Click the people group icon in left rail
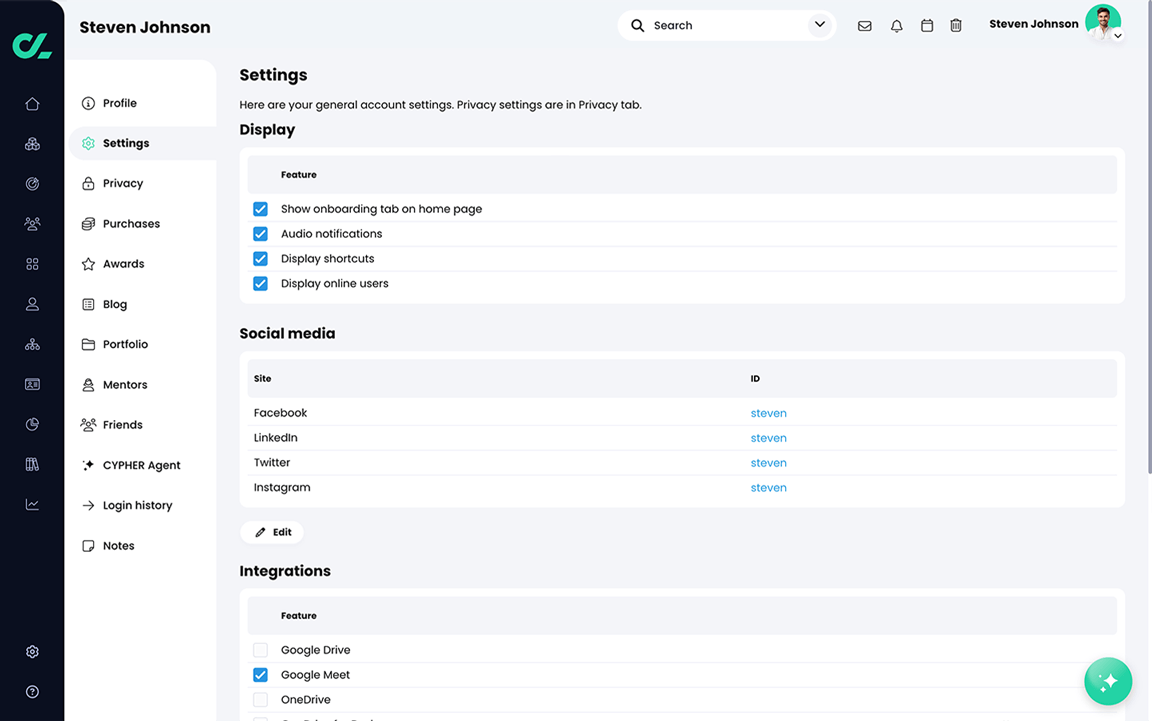The image size is (1152, 721). (x=32, y=223)
